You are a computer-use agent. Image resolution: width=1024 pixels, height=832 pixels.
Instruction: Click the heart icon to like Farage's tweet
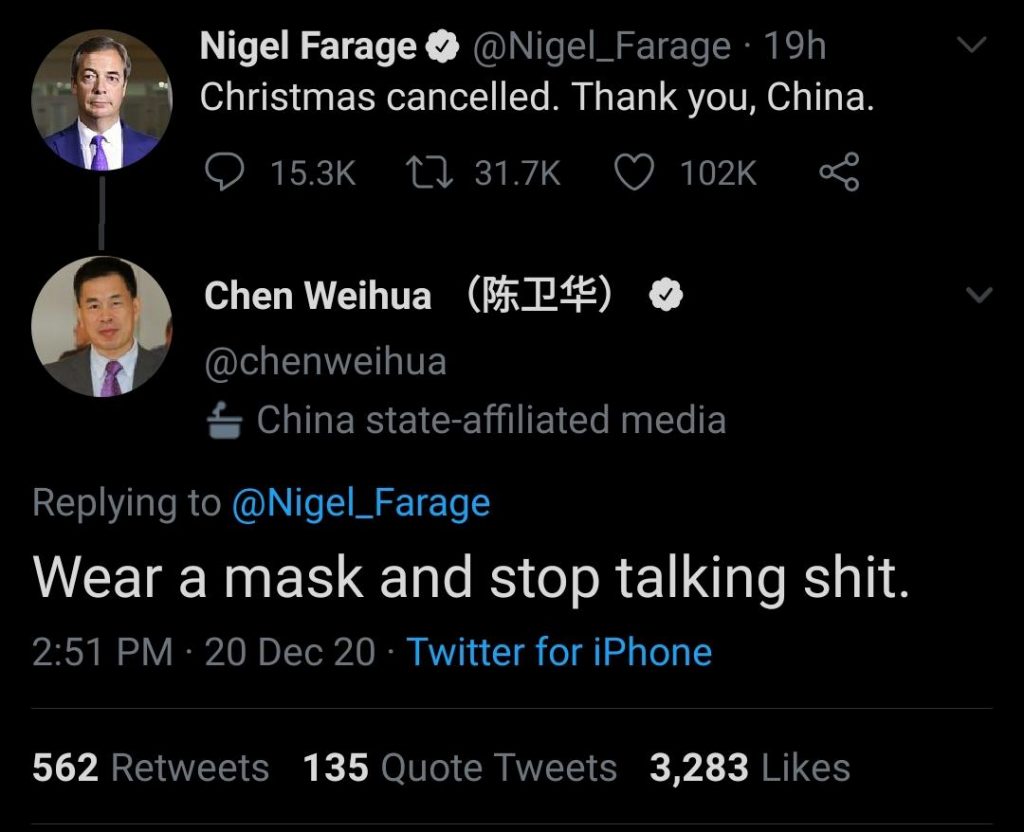(635, 171)
